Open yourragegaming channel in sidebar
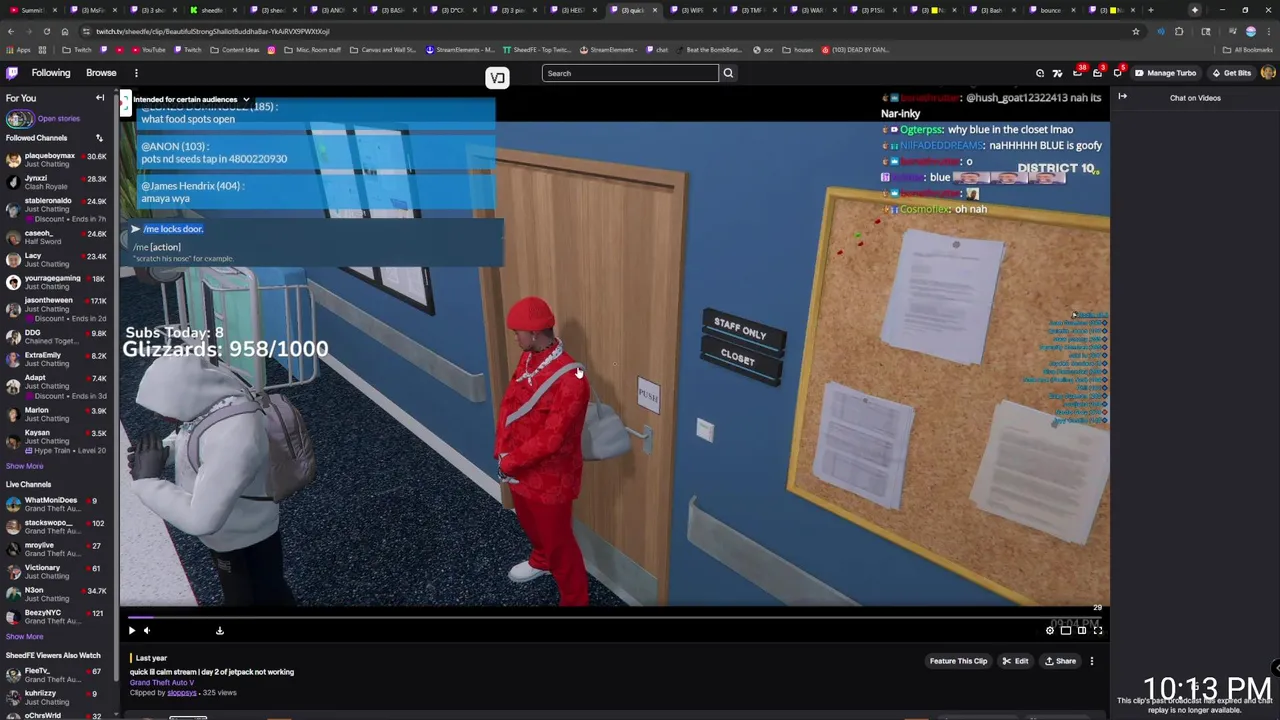This screenshot has height=720, width=1280. 57,283
